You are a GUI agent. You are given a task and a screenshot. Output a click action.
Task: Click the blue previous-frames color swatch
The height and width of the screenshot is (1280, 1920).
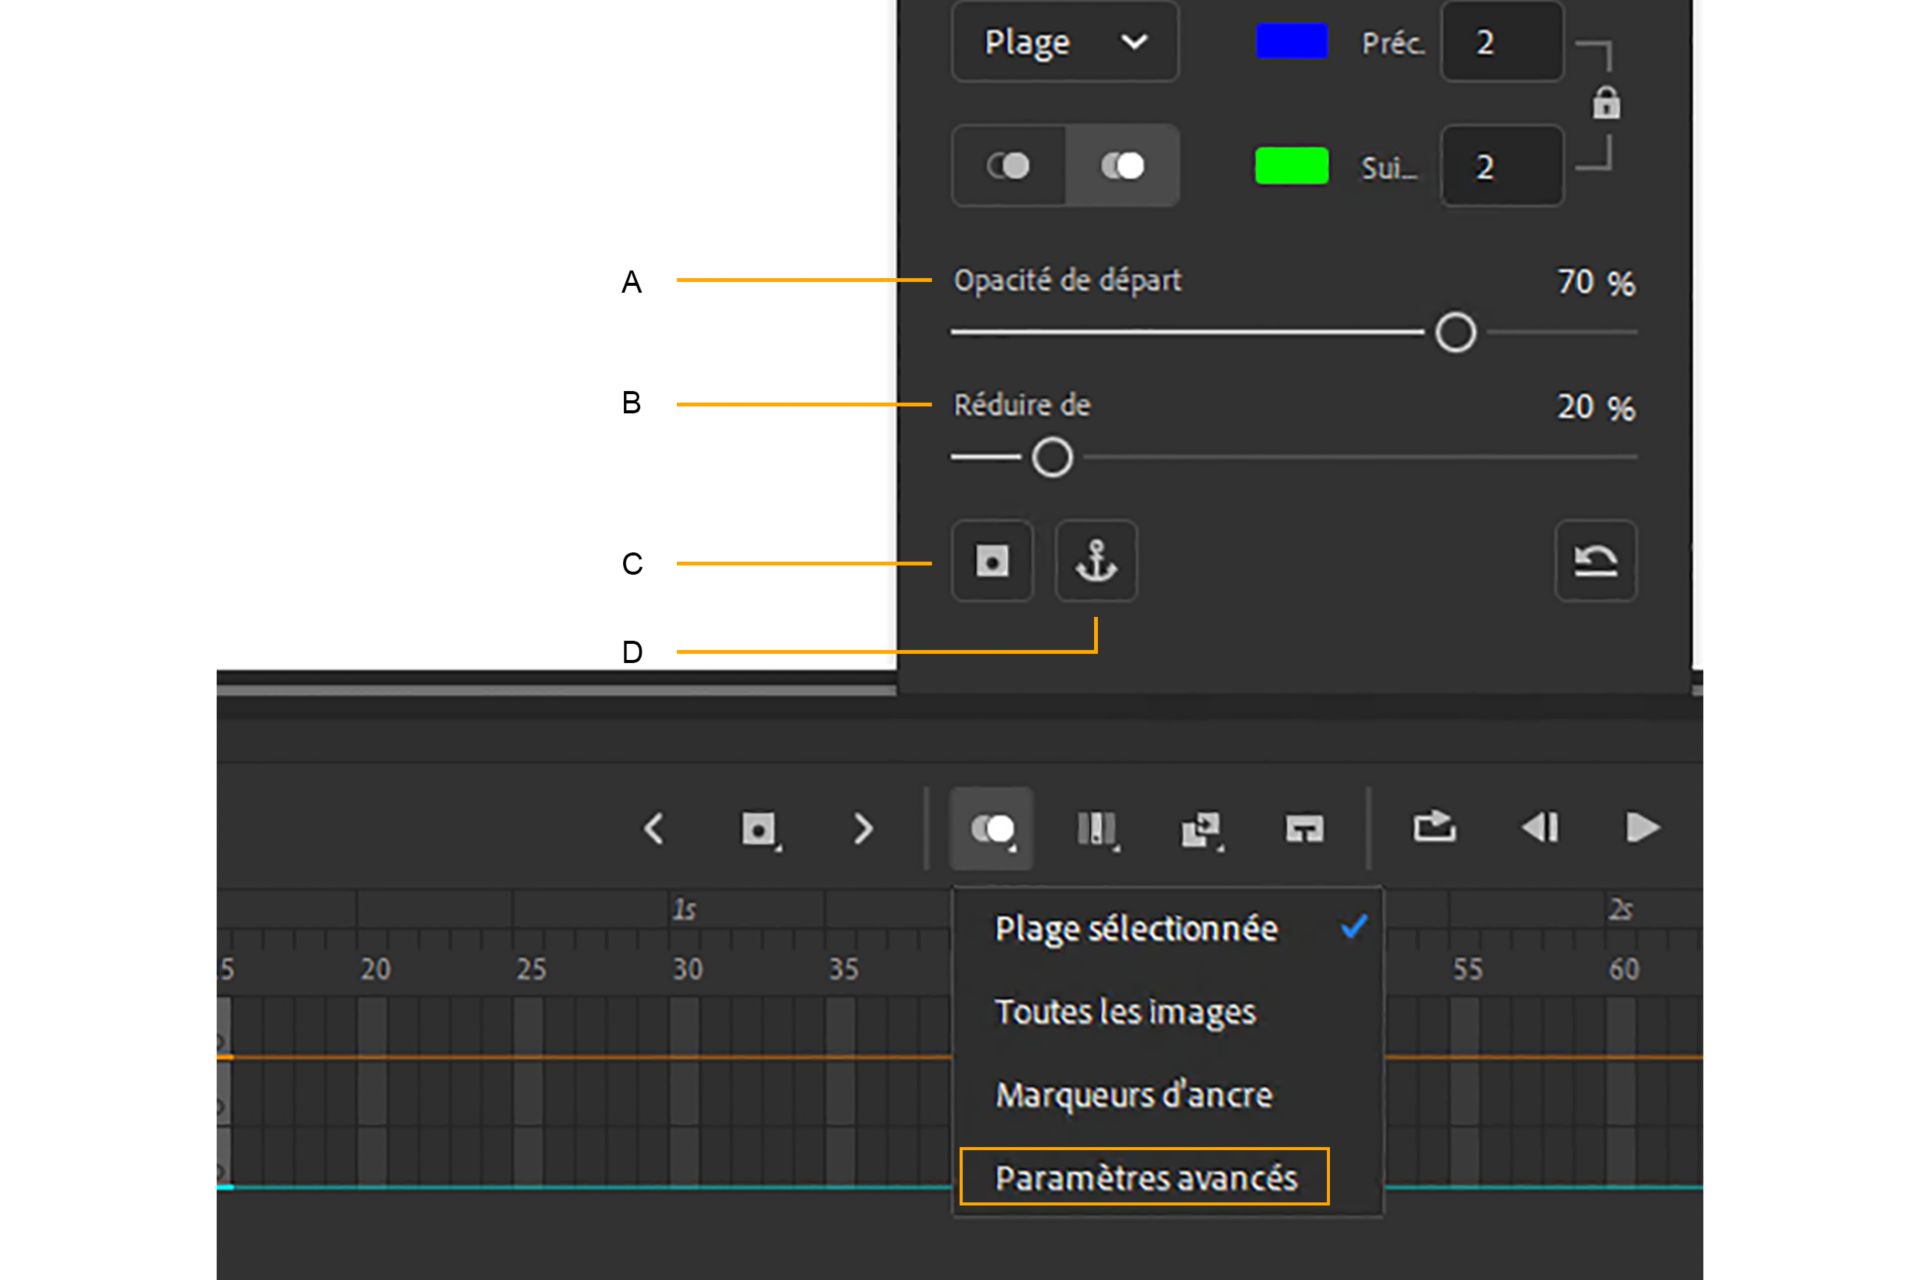(x=1291, y=42)
